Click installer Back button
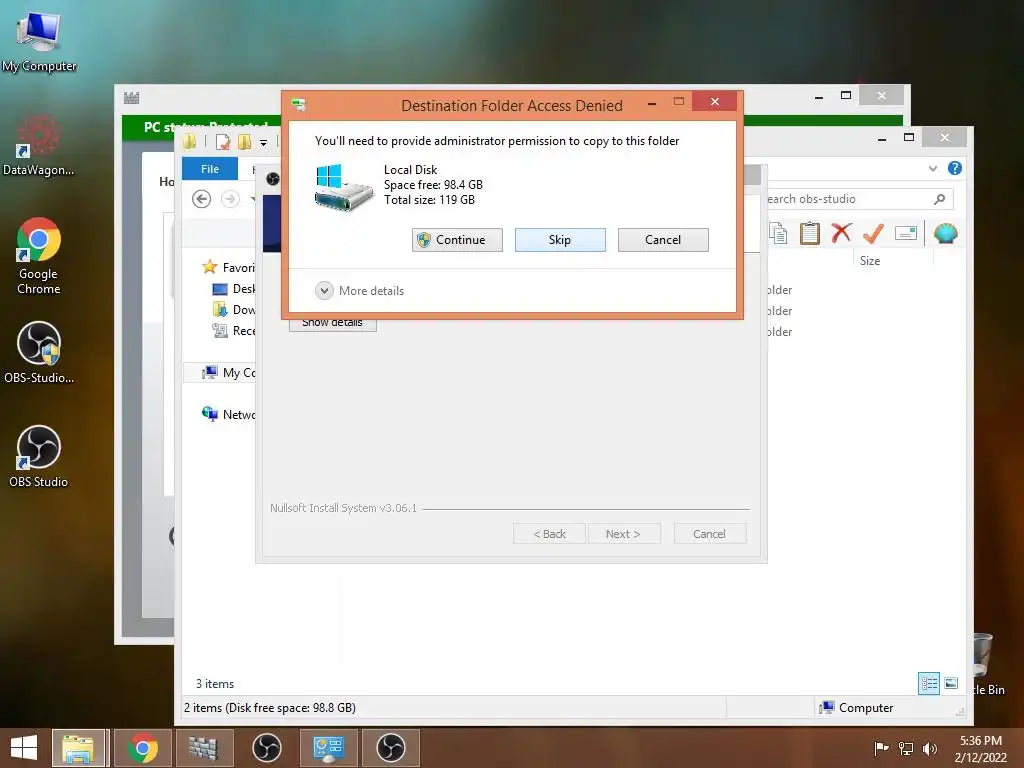 [549, 534]
